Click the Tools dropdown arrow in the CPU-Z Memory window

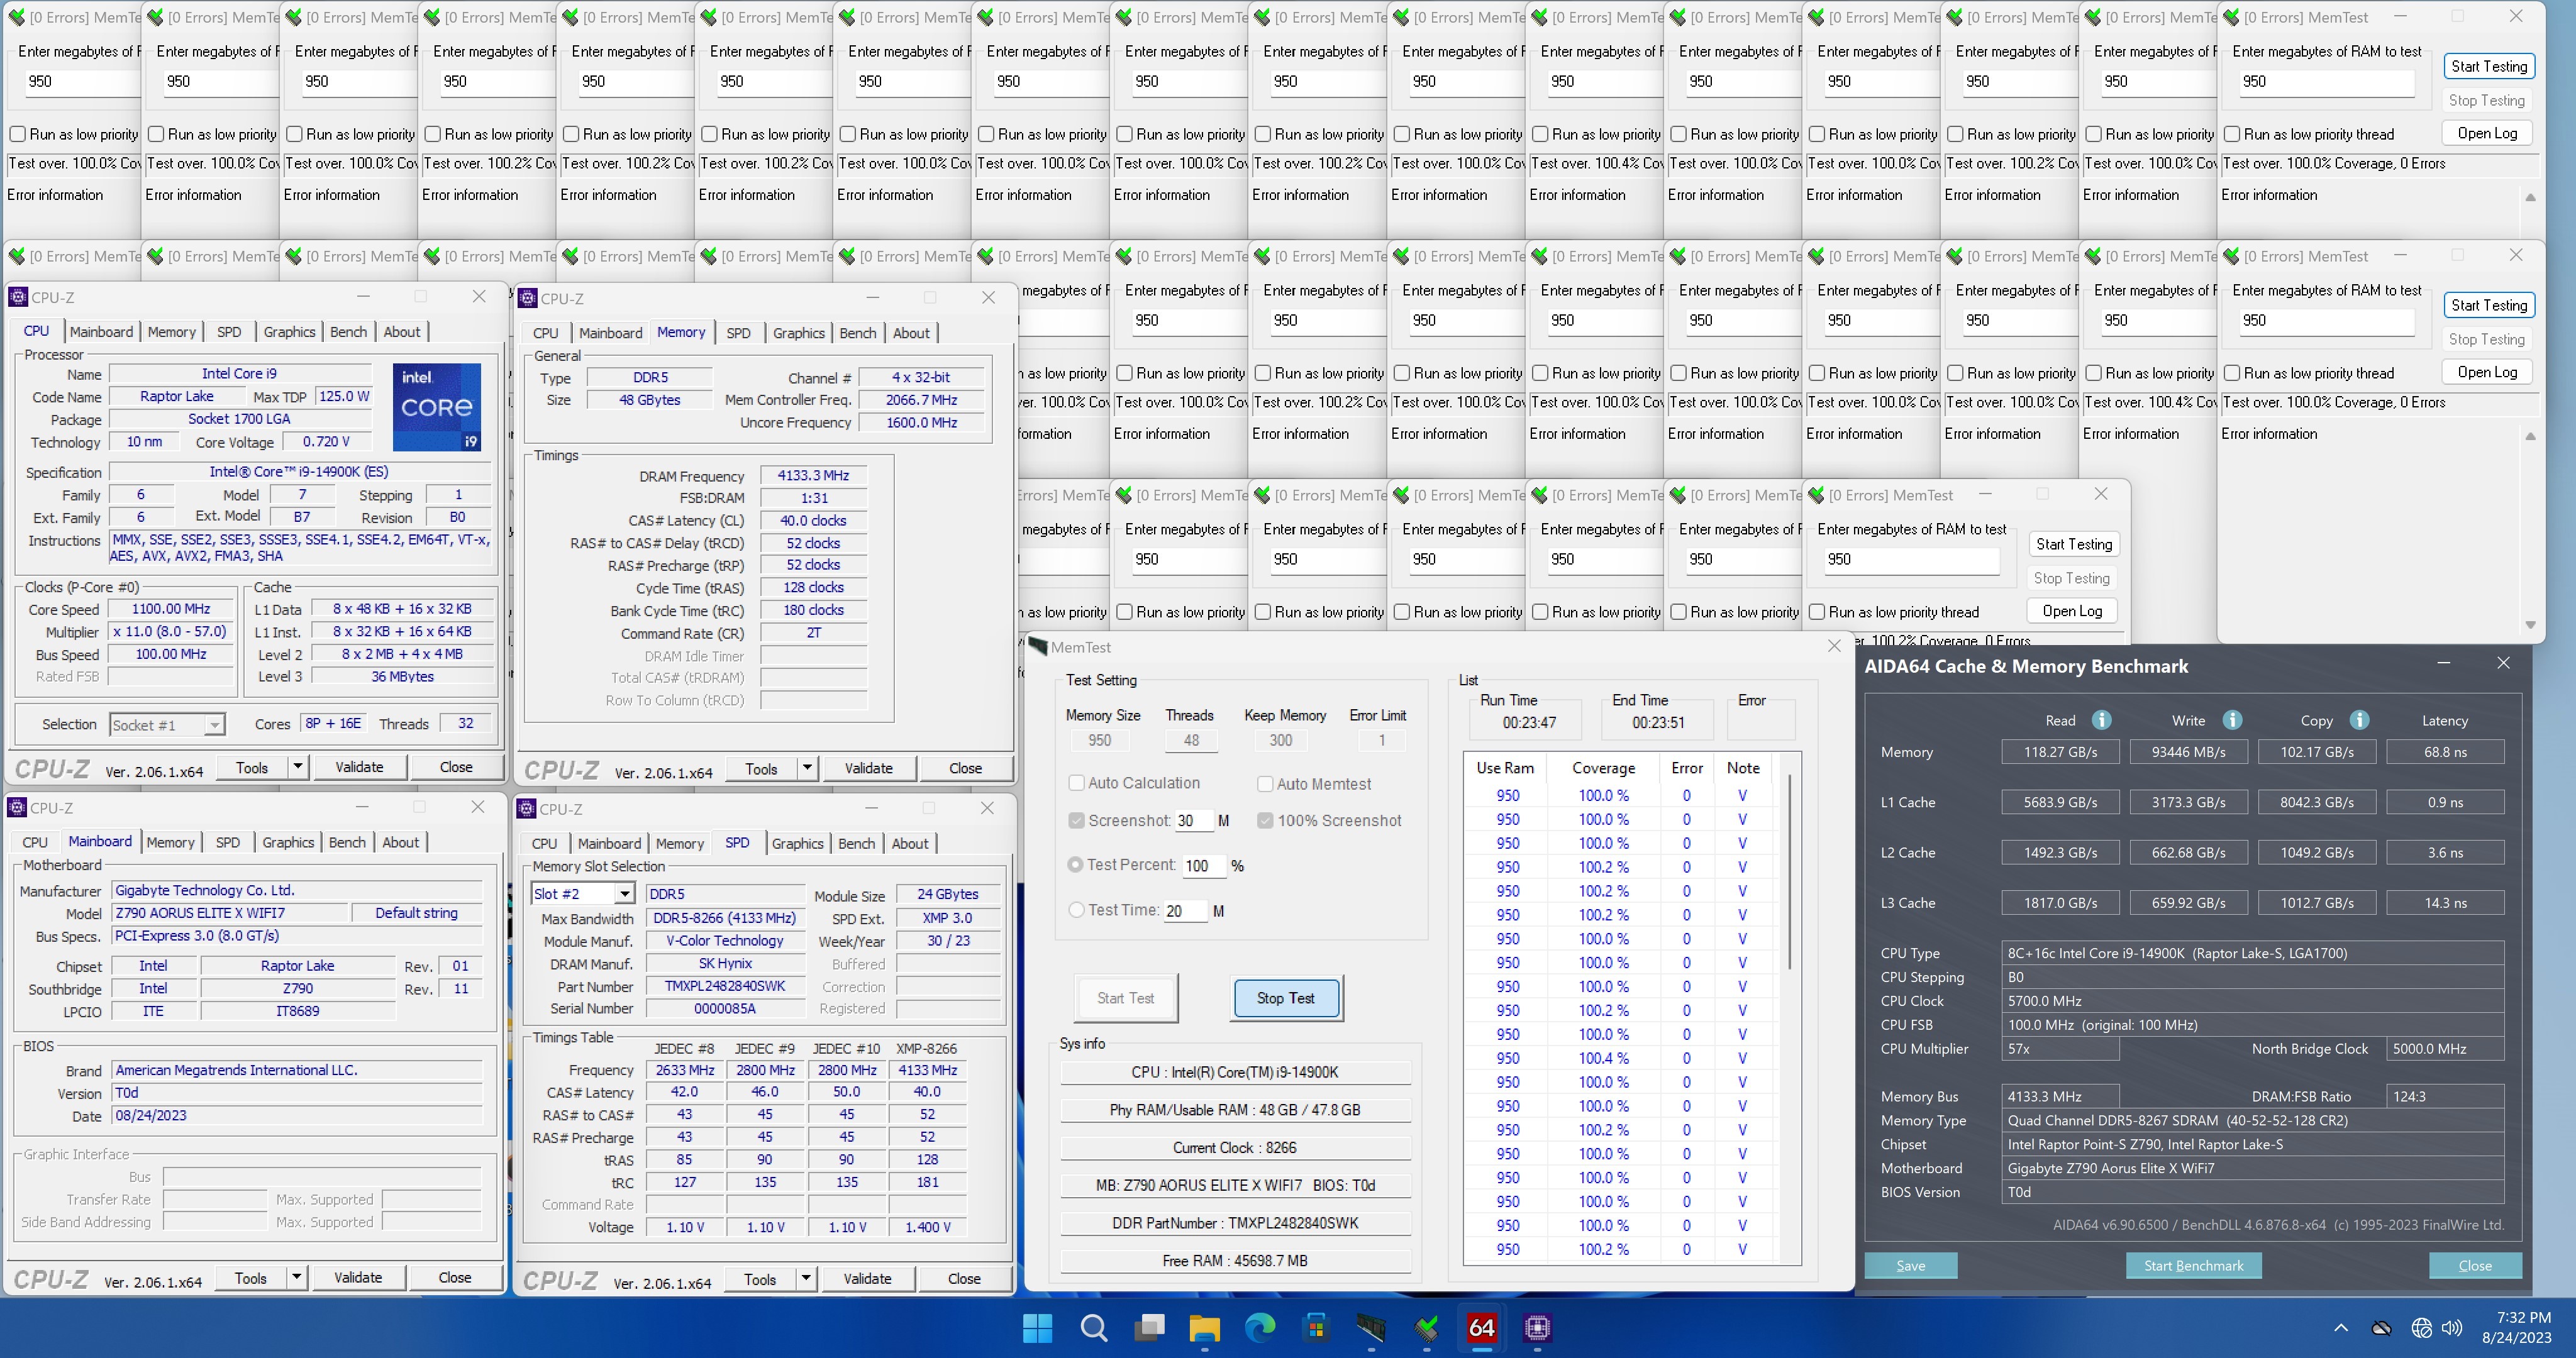[x=807, y=768]
